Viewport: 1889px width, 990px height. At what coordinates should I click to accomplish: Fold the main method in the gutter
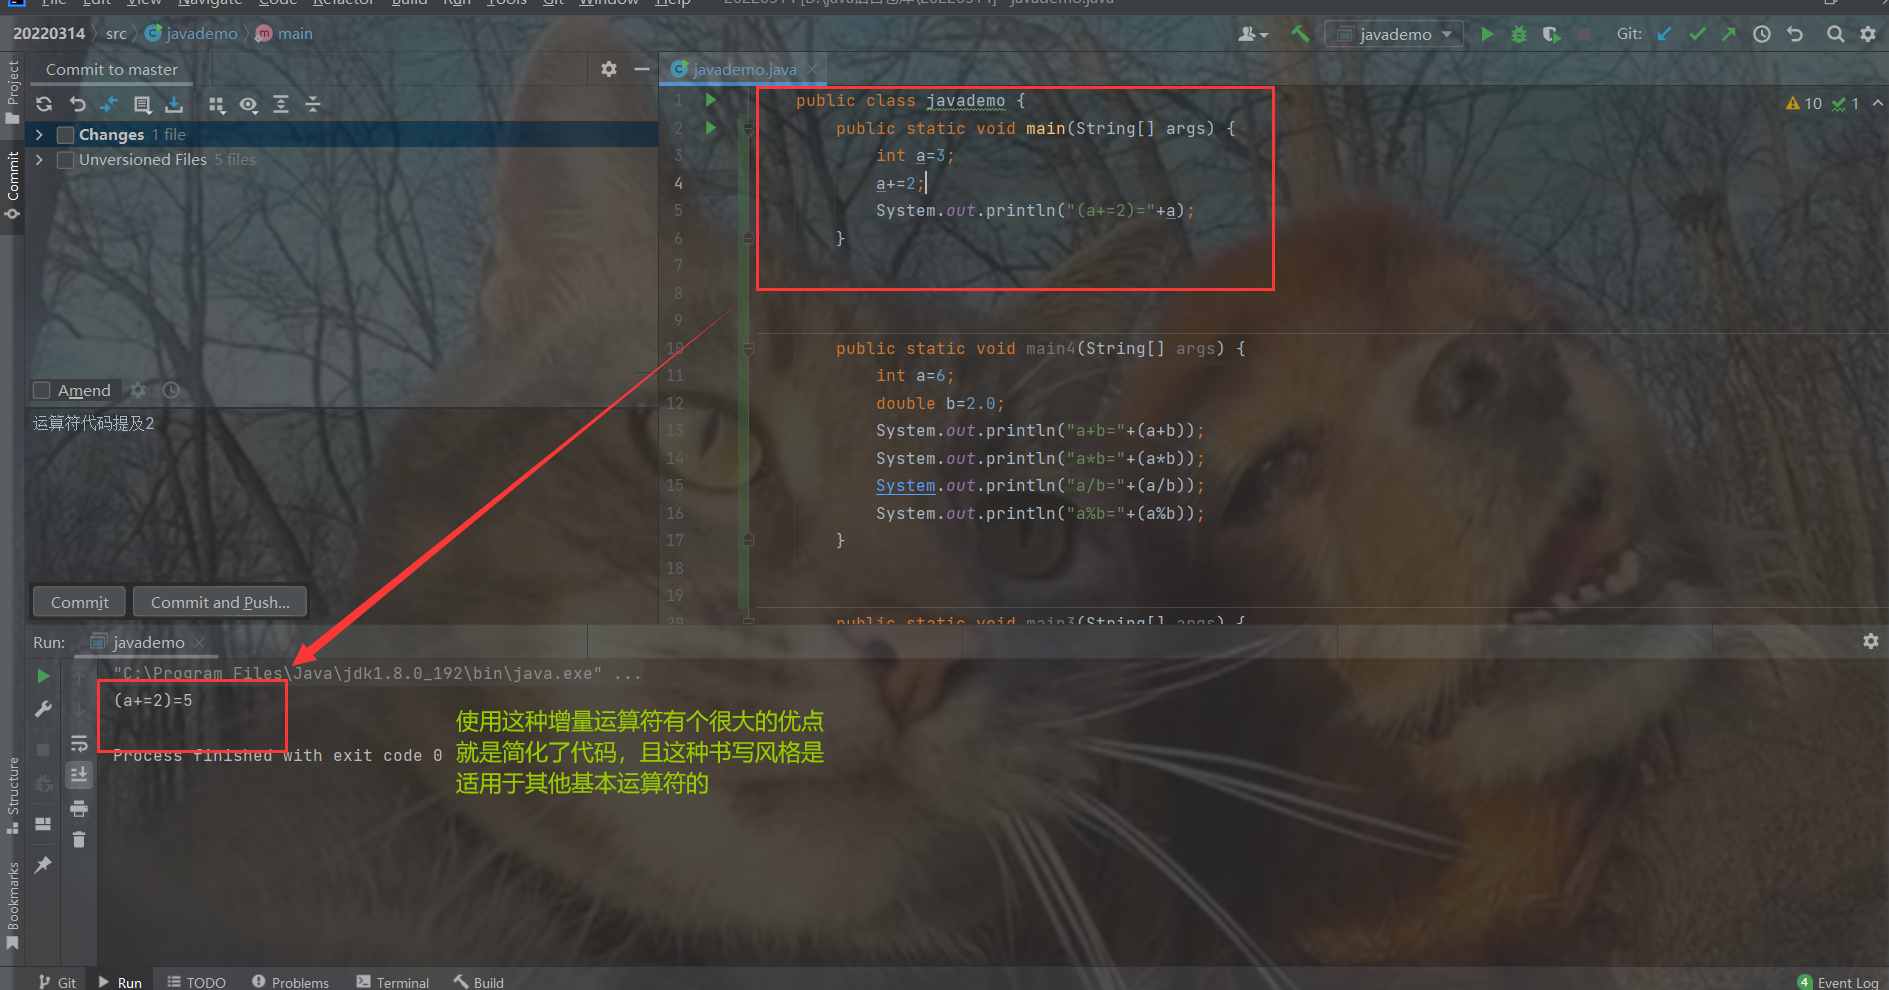[x=748, y=129]
